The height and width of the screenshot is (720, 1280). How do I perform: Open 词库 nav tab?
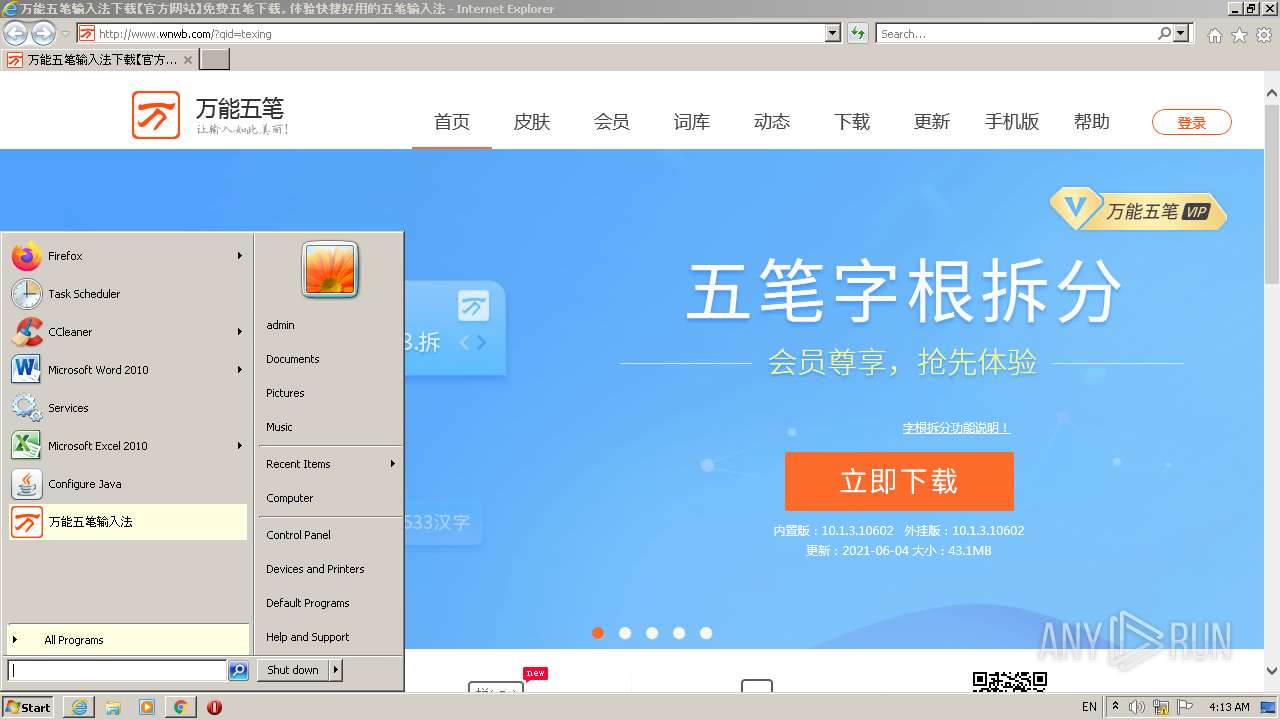[692, 122]
